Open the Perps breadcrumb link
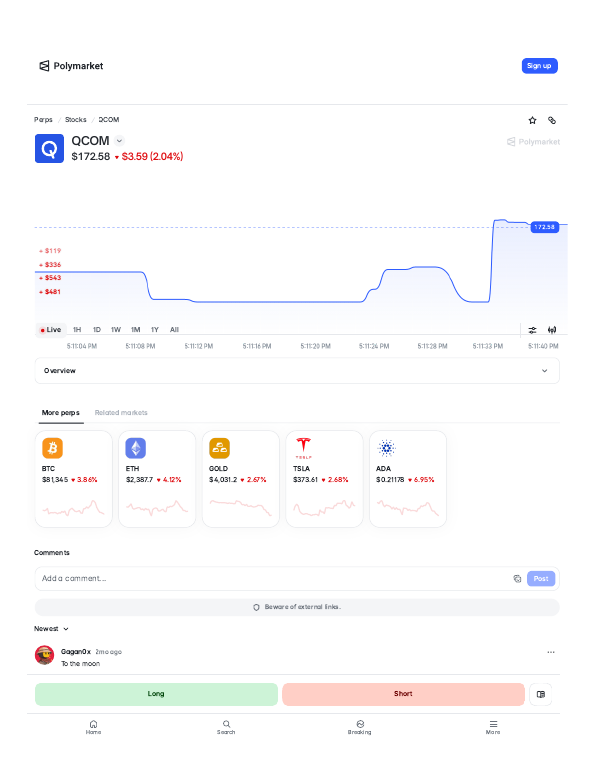This screenshot has height=770, width=595. pyautogui.click(x=43, y=120)
